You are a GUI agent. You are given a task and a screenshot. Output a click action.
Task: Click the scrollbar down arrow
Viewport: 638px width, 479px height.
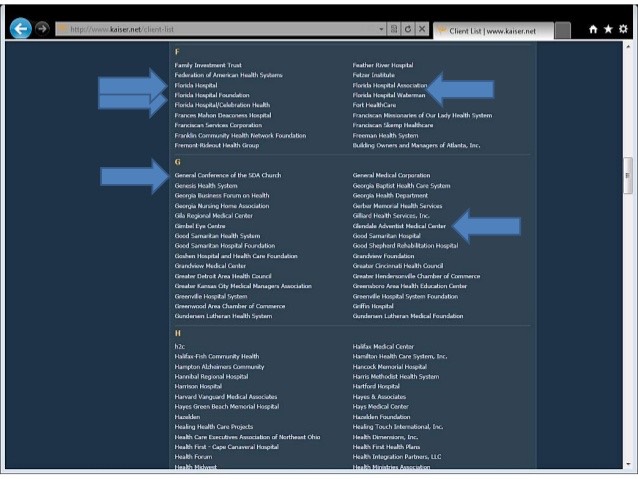point(629,464)
